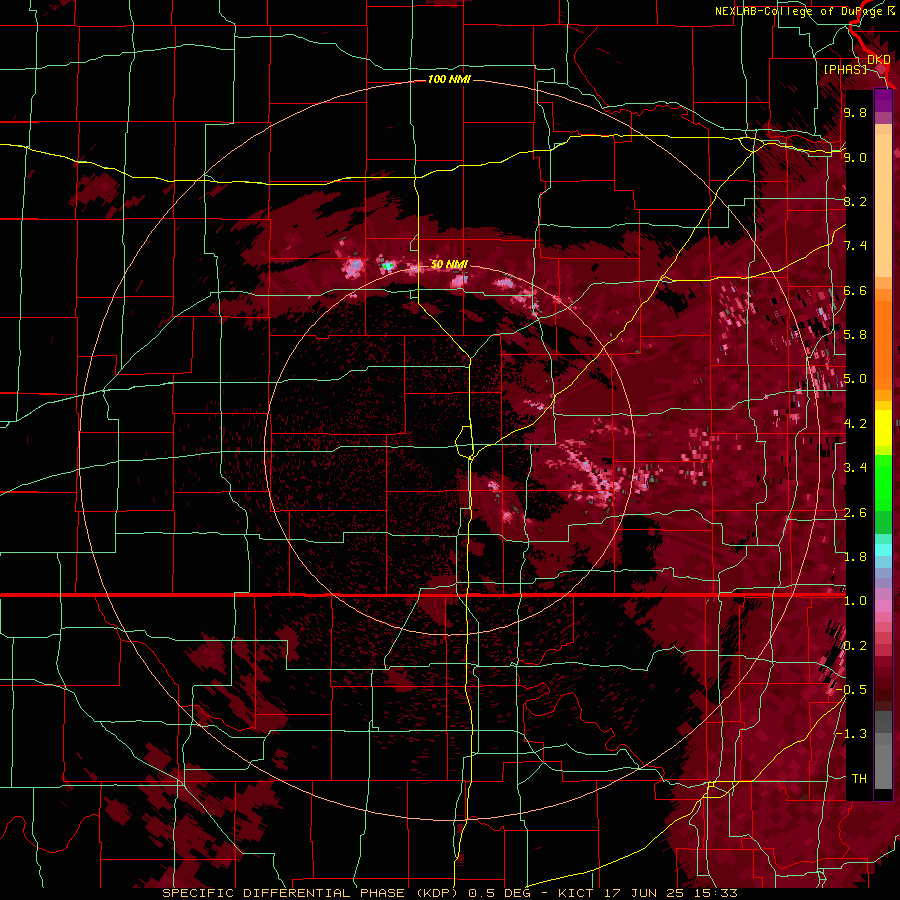The image size is (900, 900).
Task: Click the 8.2 scale value
Action: pyautogui.click(x=855, y=201)
